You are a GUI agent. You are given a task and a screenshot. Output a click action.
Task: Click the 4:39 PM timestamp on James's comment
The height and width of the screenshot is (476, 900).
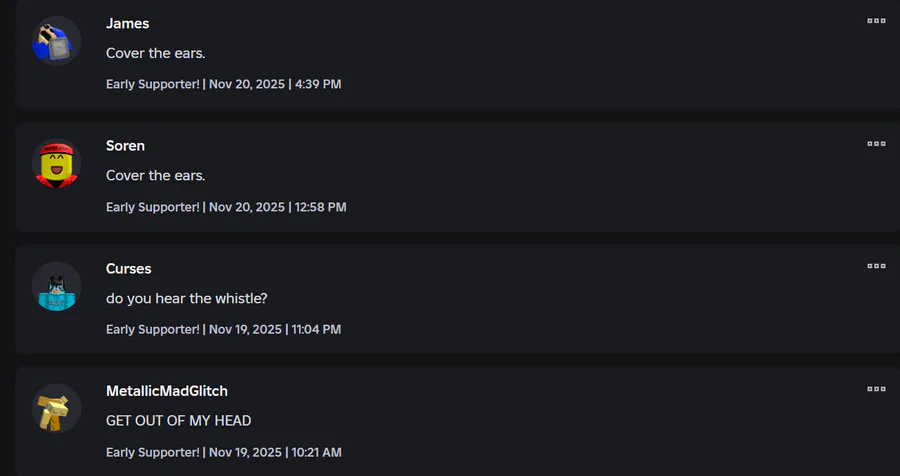point(318,84)
